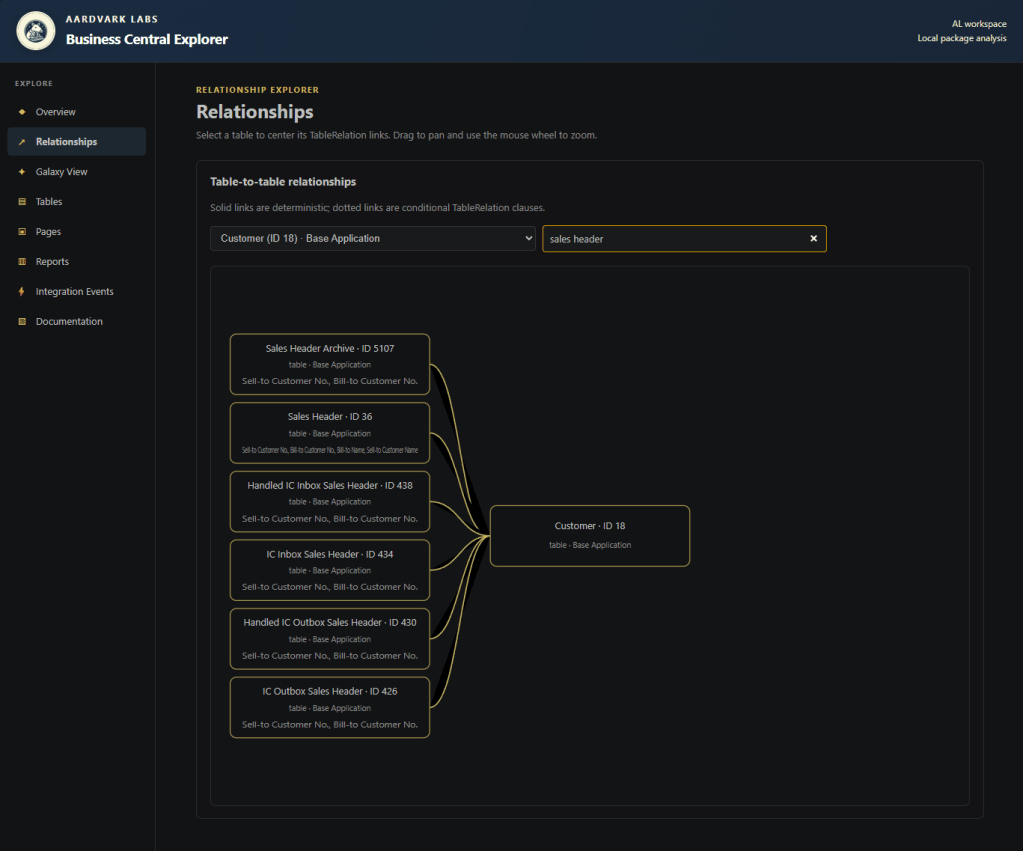This screenshot has width=1023, height=851.
Task: Click the AL workspace label
Action: (979, 23)
